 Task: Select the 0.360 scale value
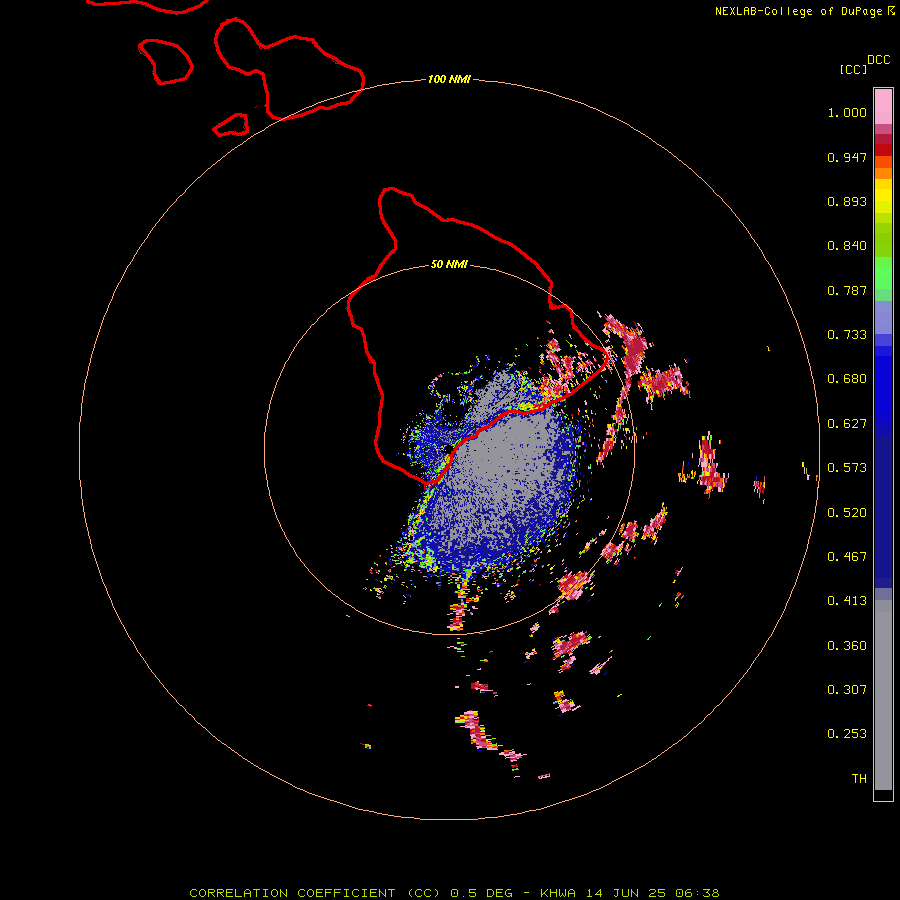click(847, 646)
